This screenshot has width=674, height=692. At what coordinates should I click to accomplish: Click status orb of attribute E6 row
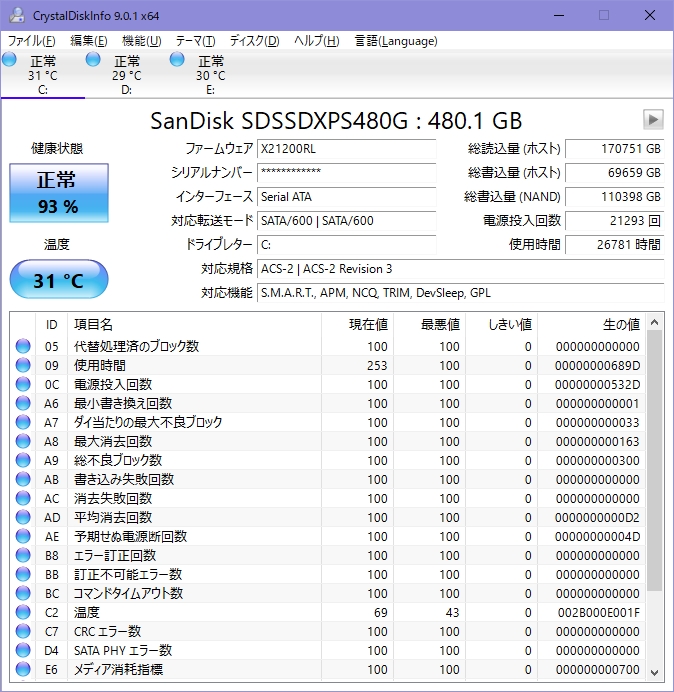23,669
